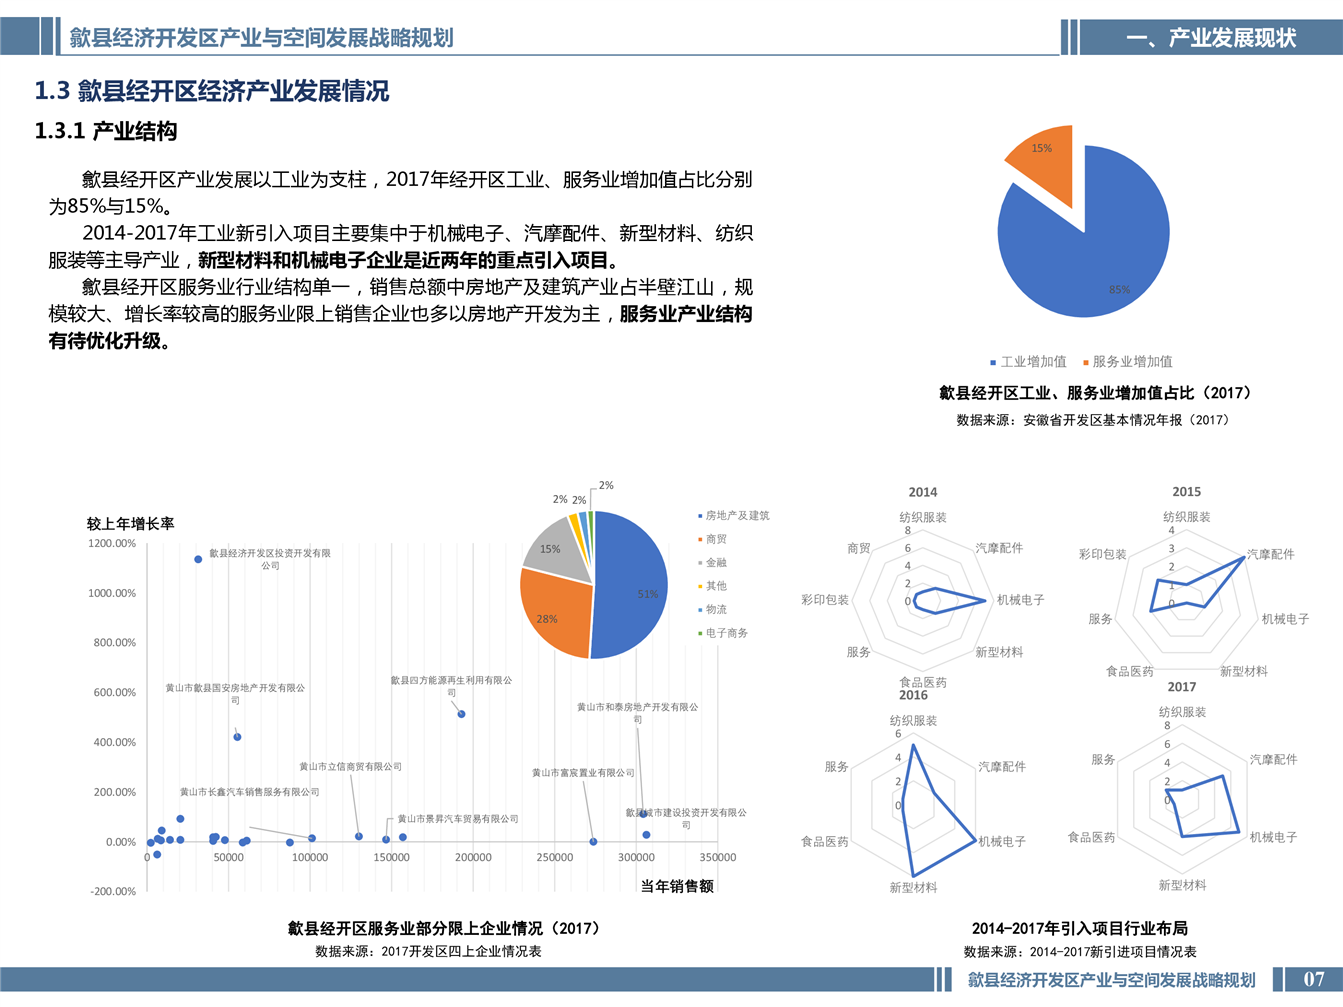Click the orange legend marker for 服务业增加值

(x=1085, y=362)
